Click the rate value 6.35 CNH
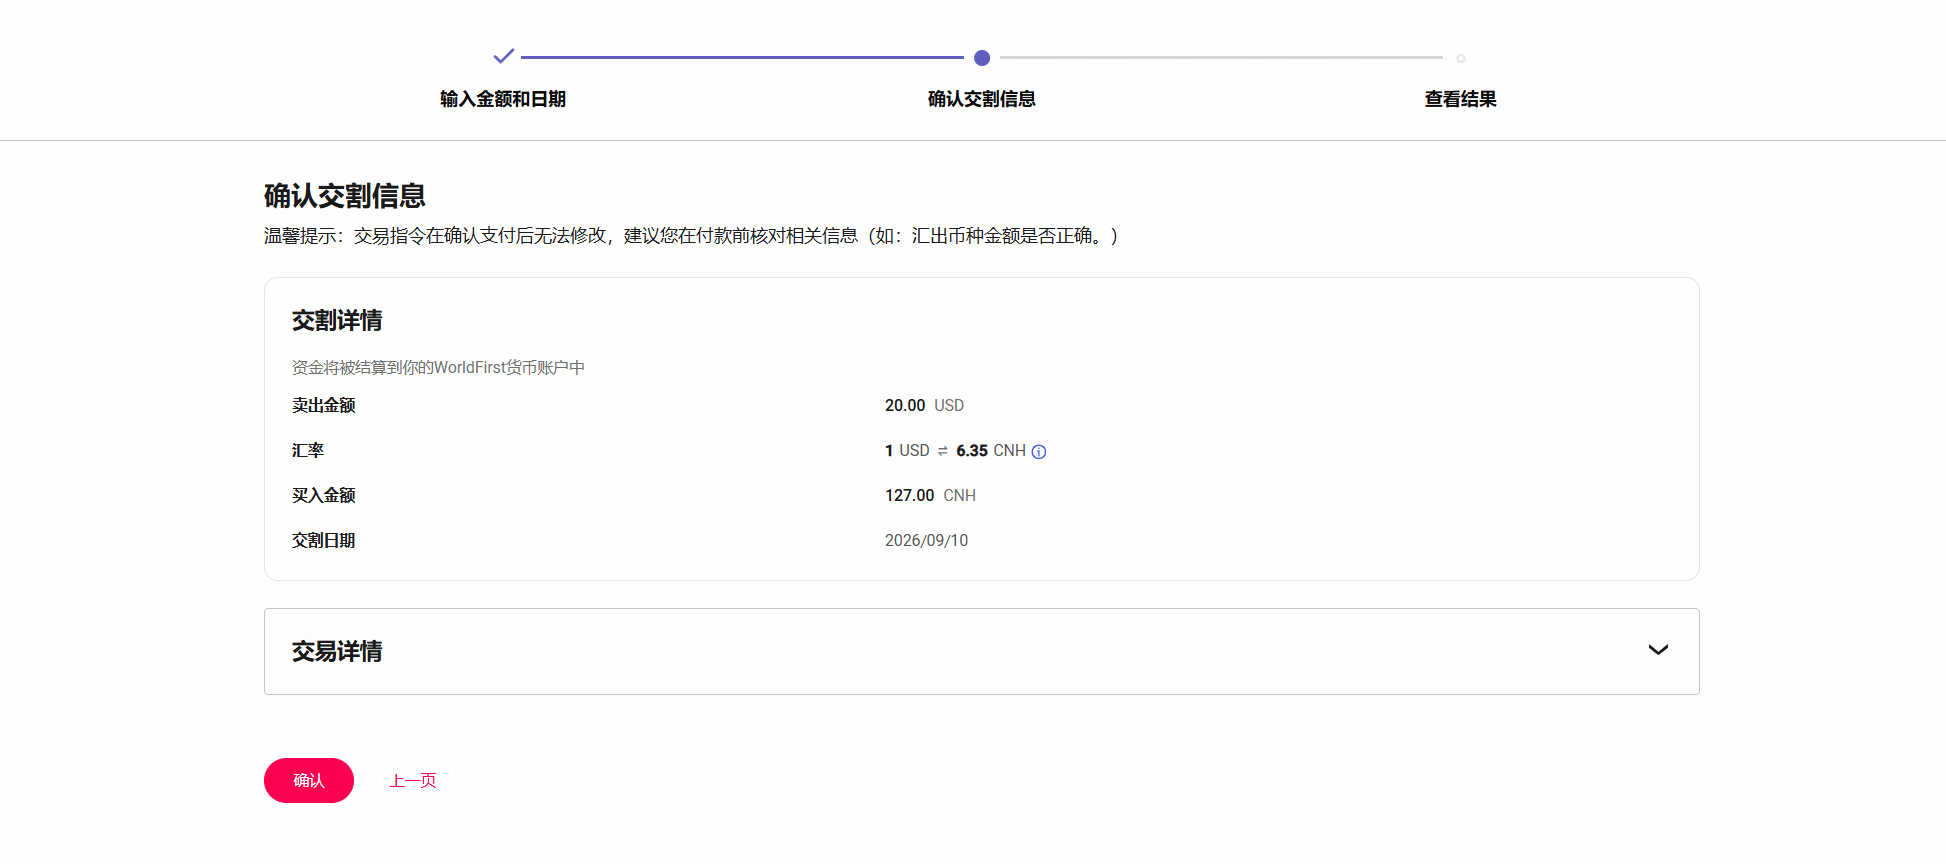Viewport: 1946px width, 864px height. click(991, 451)
